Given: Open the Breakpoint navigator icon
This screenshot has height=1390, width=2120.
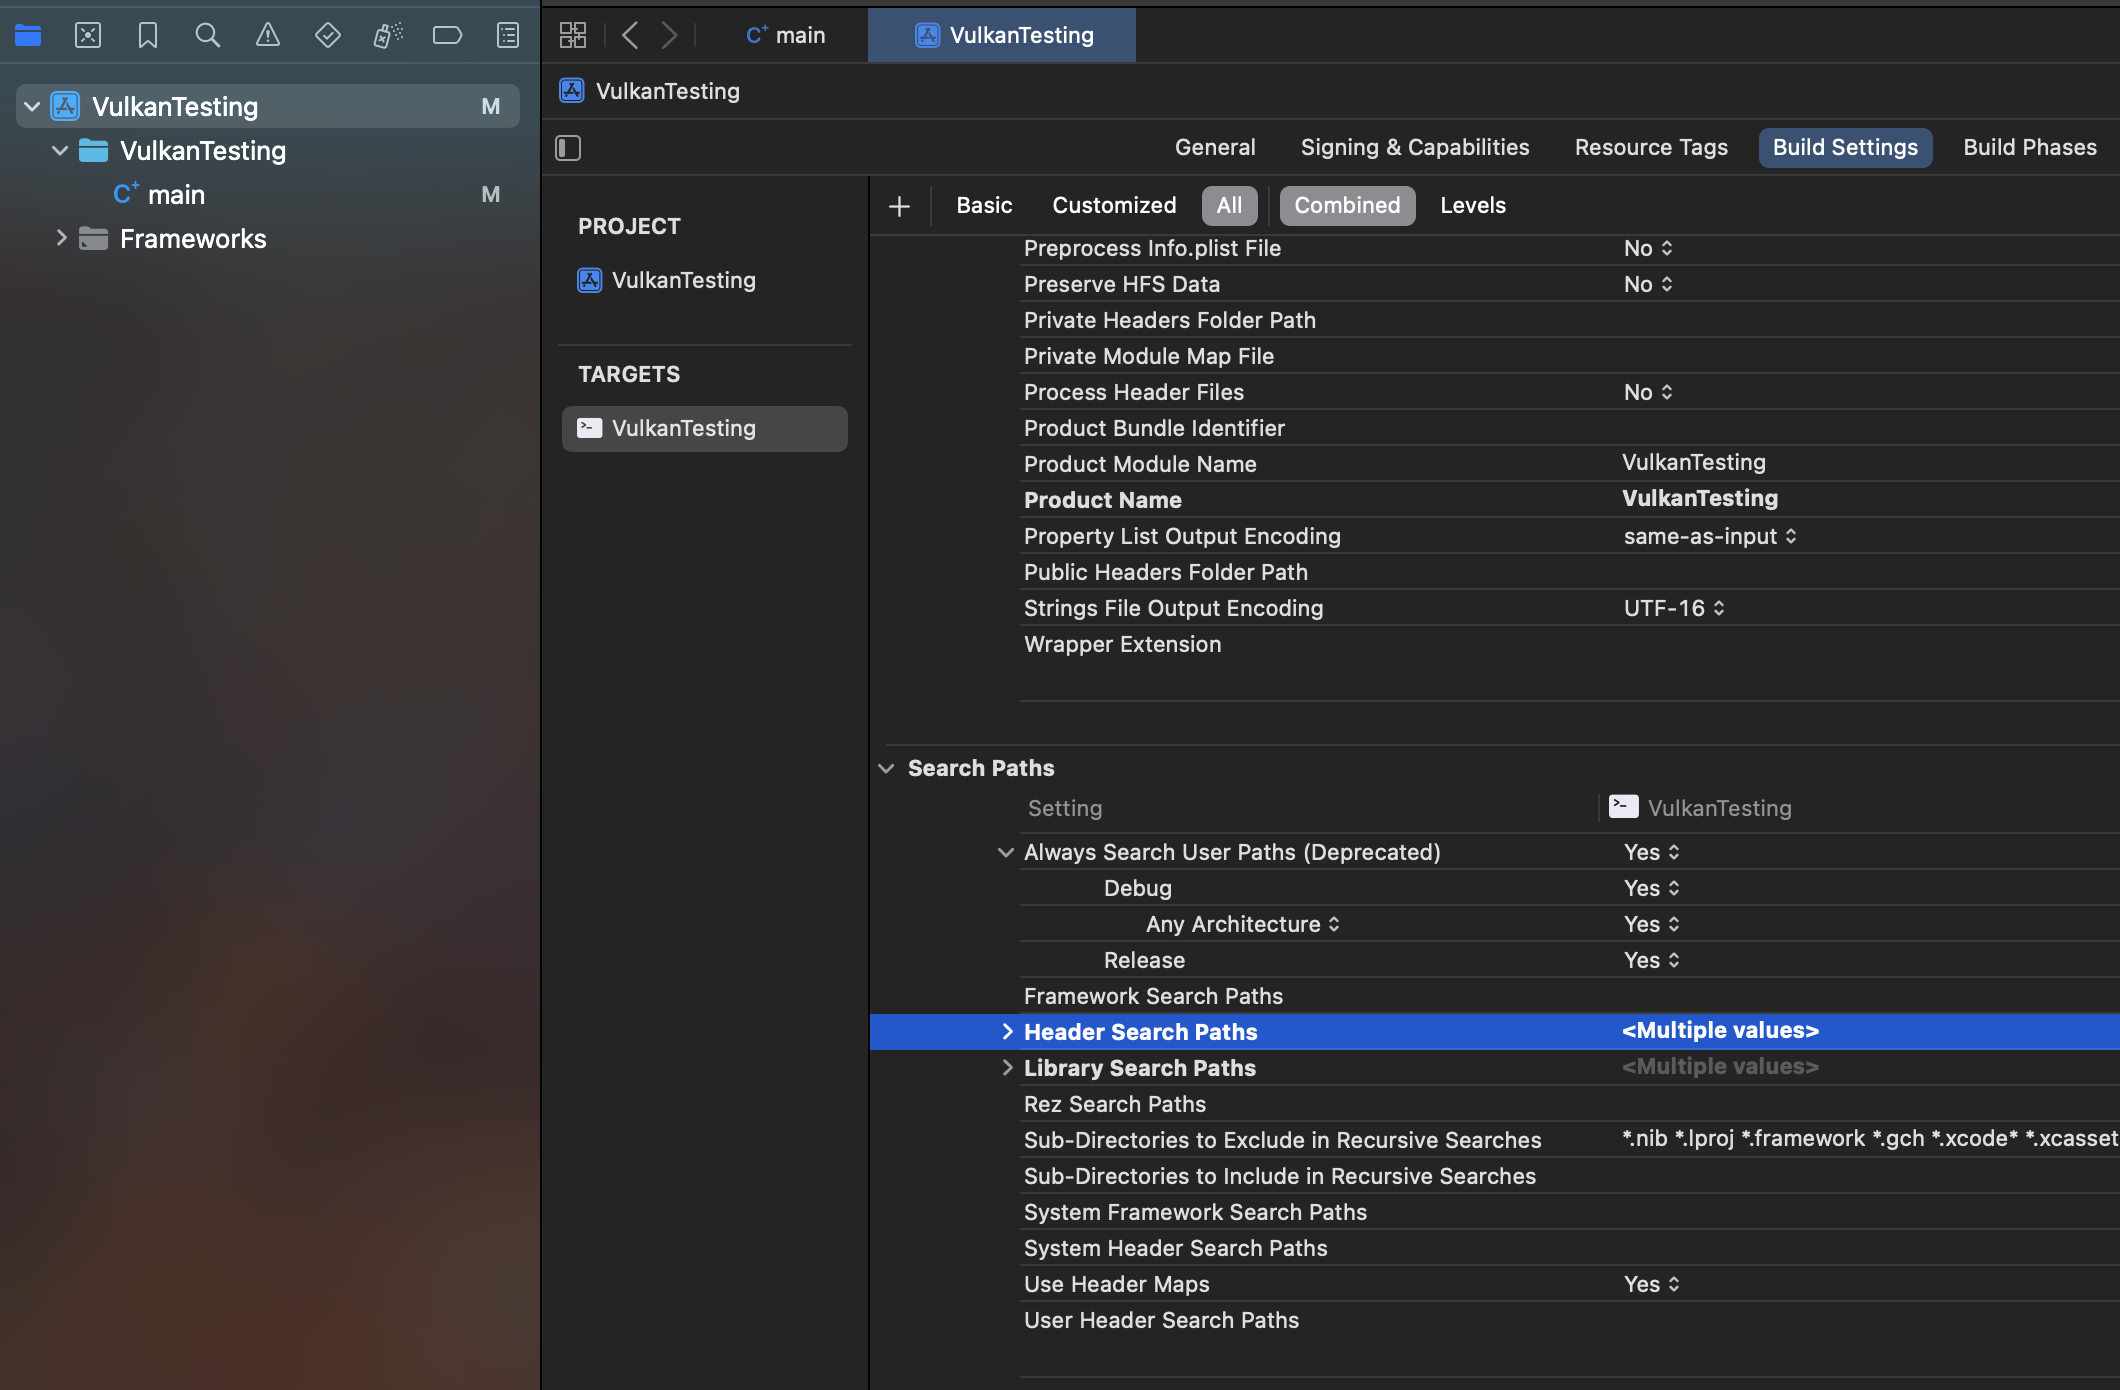Looking at the screenshot, I should [447, 36].
